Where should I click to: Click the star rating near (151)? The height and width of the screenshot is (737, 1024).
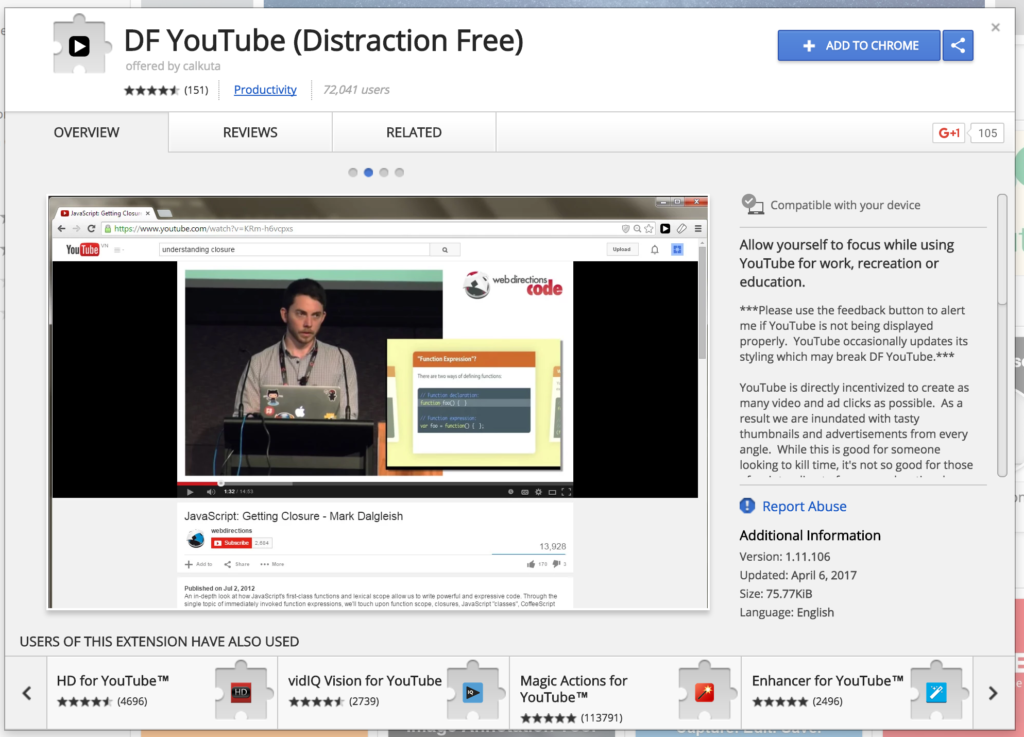tap(152, 90)
